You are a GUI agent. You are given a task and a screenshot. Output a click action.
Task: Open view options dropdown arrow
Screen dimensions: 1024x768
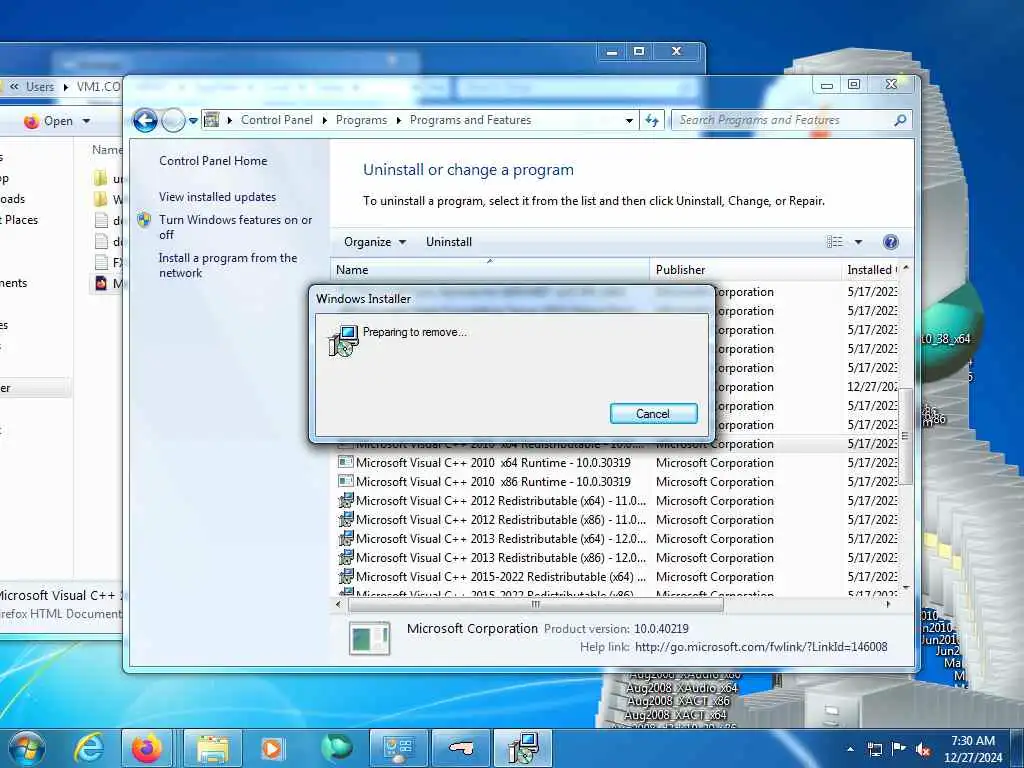click(858, 242)
